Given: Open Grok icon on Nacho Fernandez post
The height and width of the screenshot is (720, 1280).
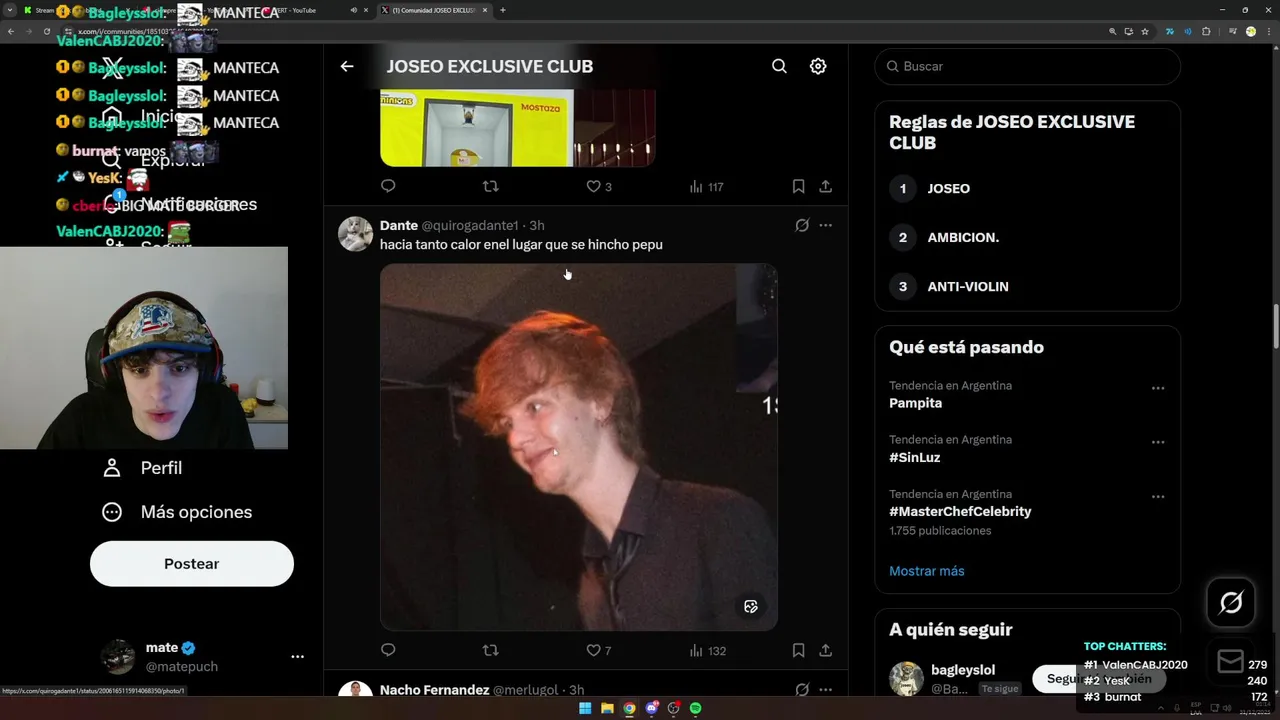Looking at the screenshot, I should click(802, 689).
